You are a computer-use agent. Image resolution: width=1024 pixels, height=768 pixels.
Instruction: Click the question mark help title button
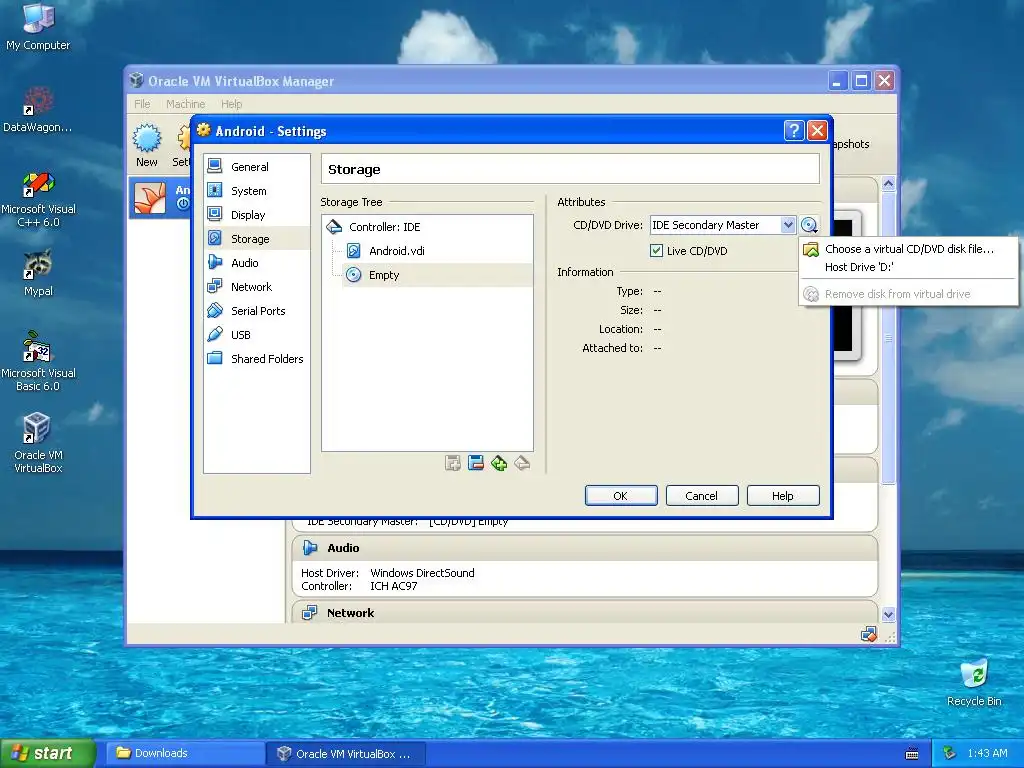pyautogui.click(x=793, y=131)
